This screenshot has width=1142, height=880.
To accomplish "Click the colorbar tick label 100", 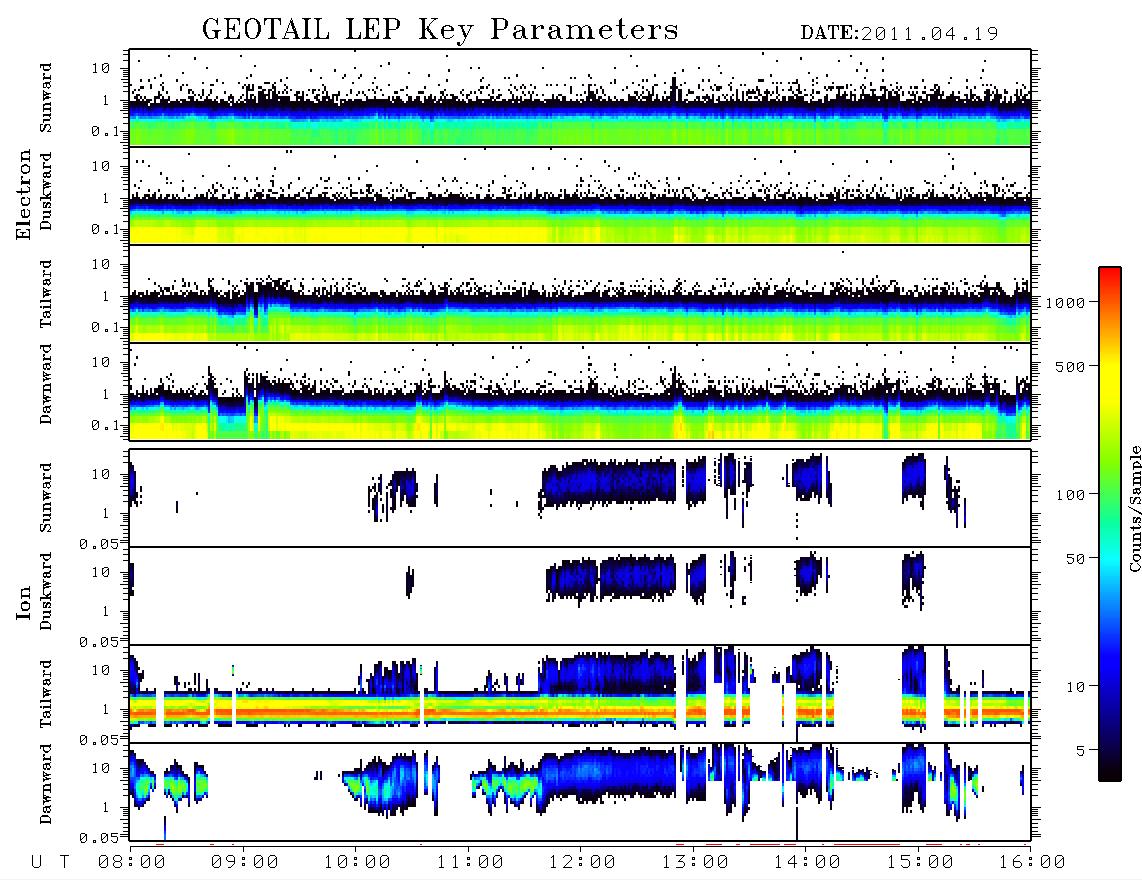I will pyautogui.click(x=1070, y=495).
